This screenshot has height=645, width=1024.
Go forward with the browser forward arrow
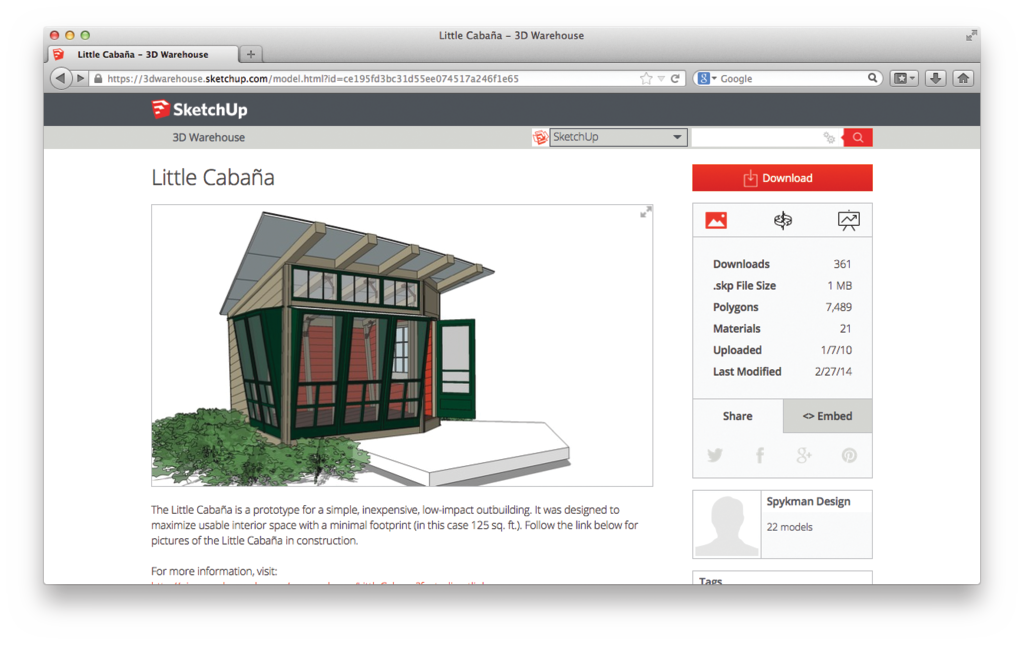[80, 78]
